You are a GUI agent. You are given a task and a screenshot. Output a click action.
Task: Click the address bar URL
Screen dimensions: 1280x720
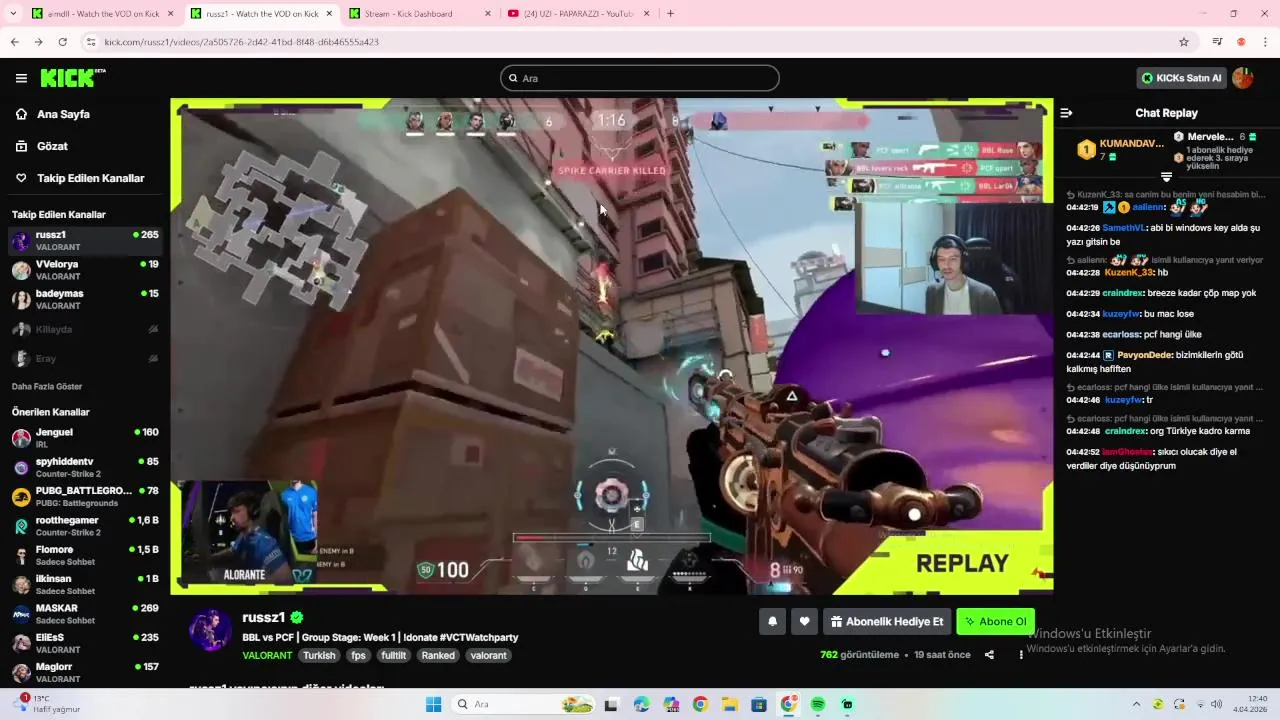[x=242, y=42]
